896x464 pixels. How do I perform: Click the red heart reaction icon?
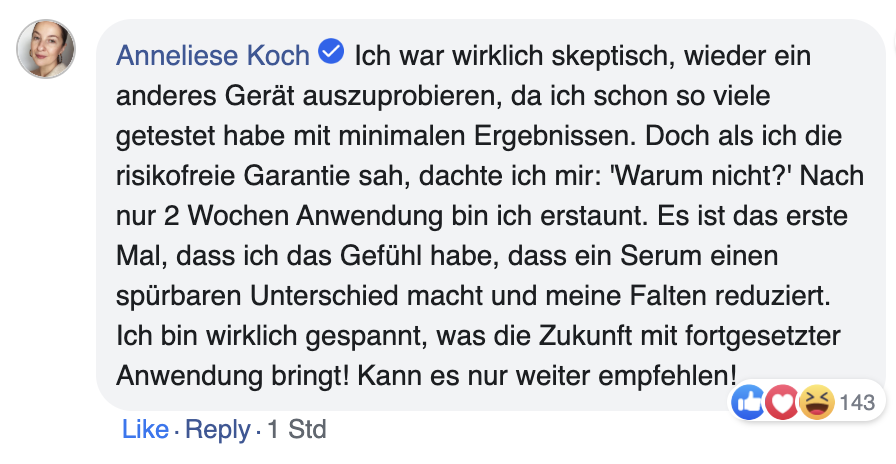click(783, 403)
